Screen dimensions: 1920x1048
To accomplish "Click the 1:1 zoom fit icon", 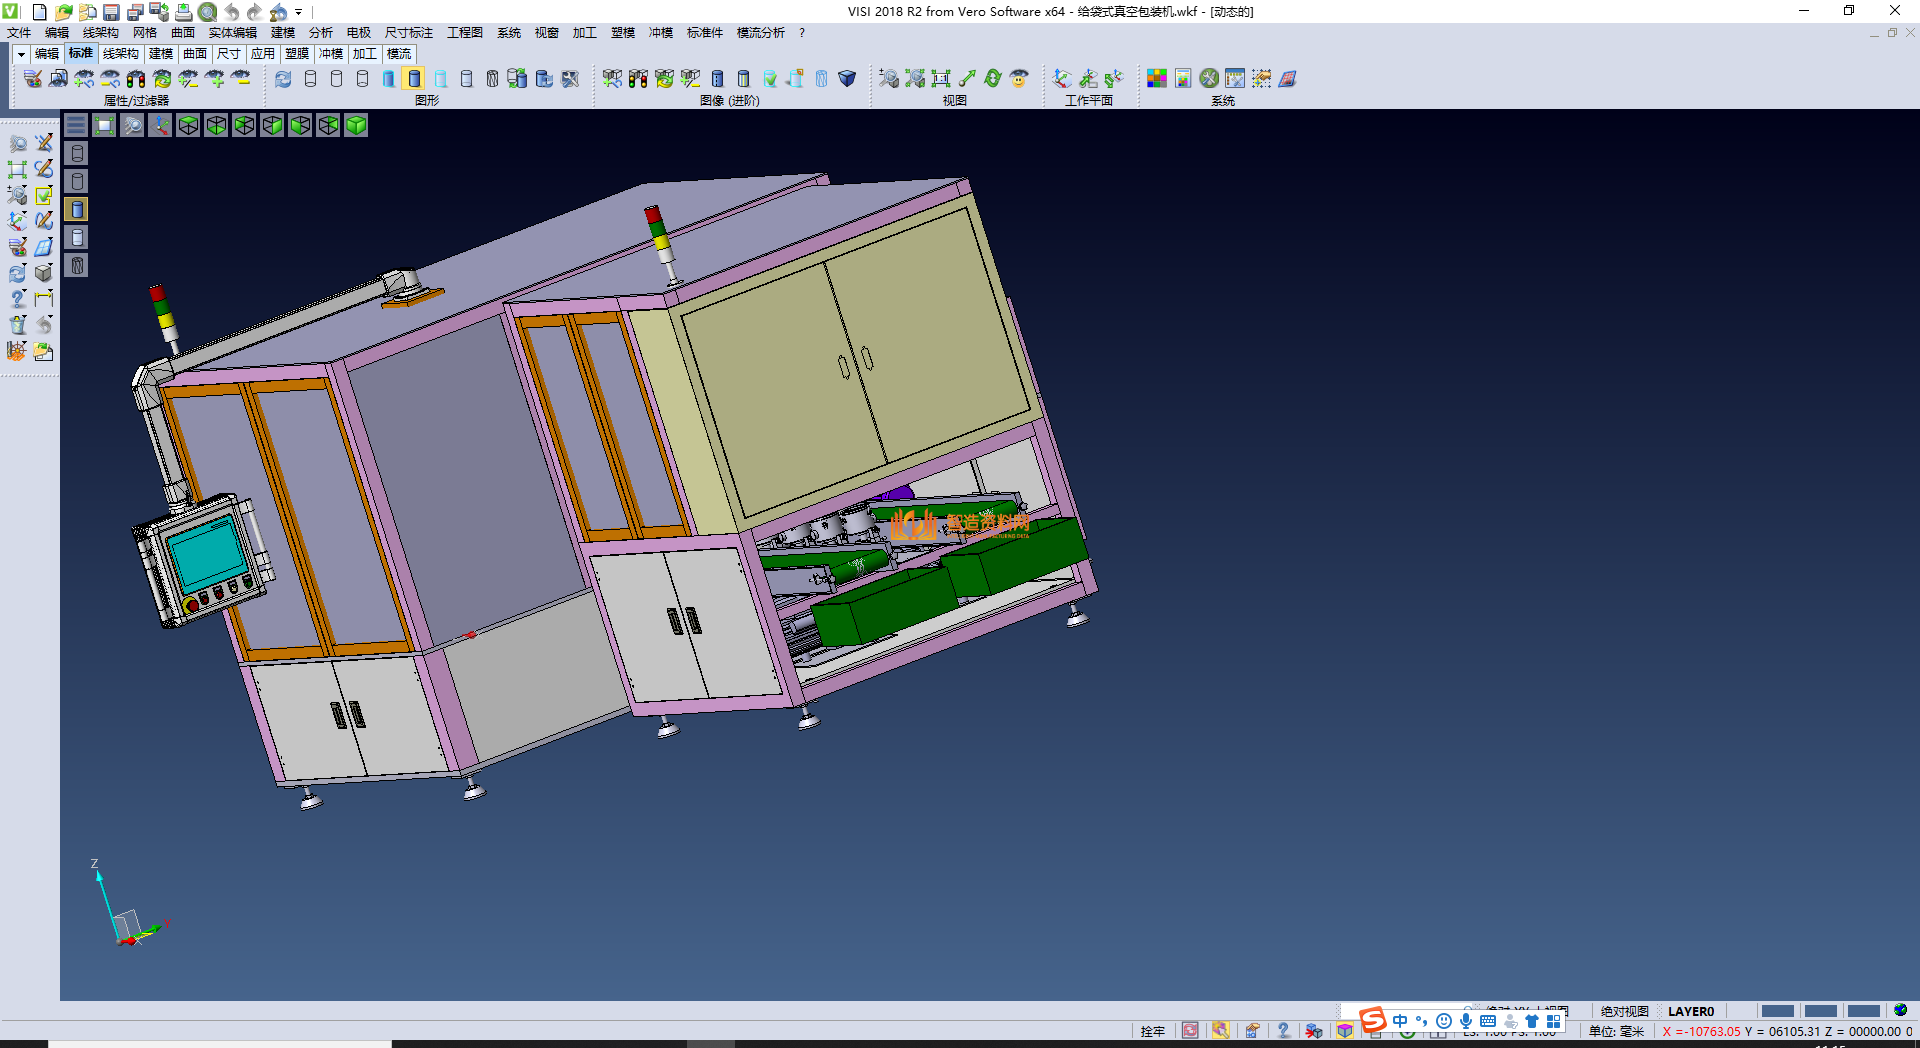I will coord(941,78).
